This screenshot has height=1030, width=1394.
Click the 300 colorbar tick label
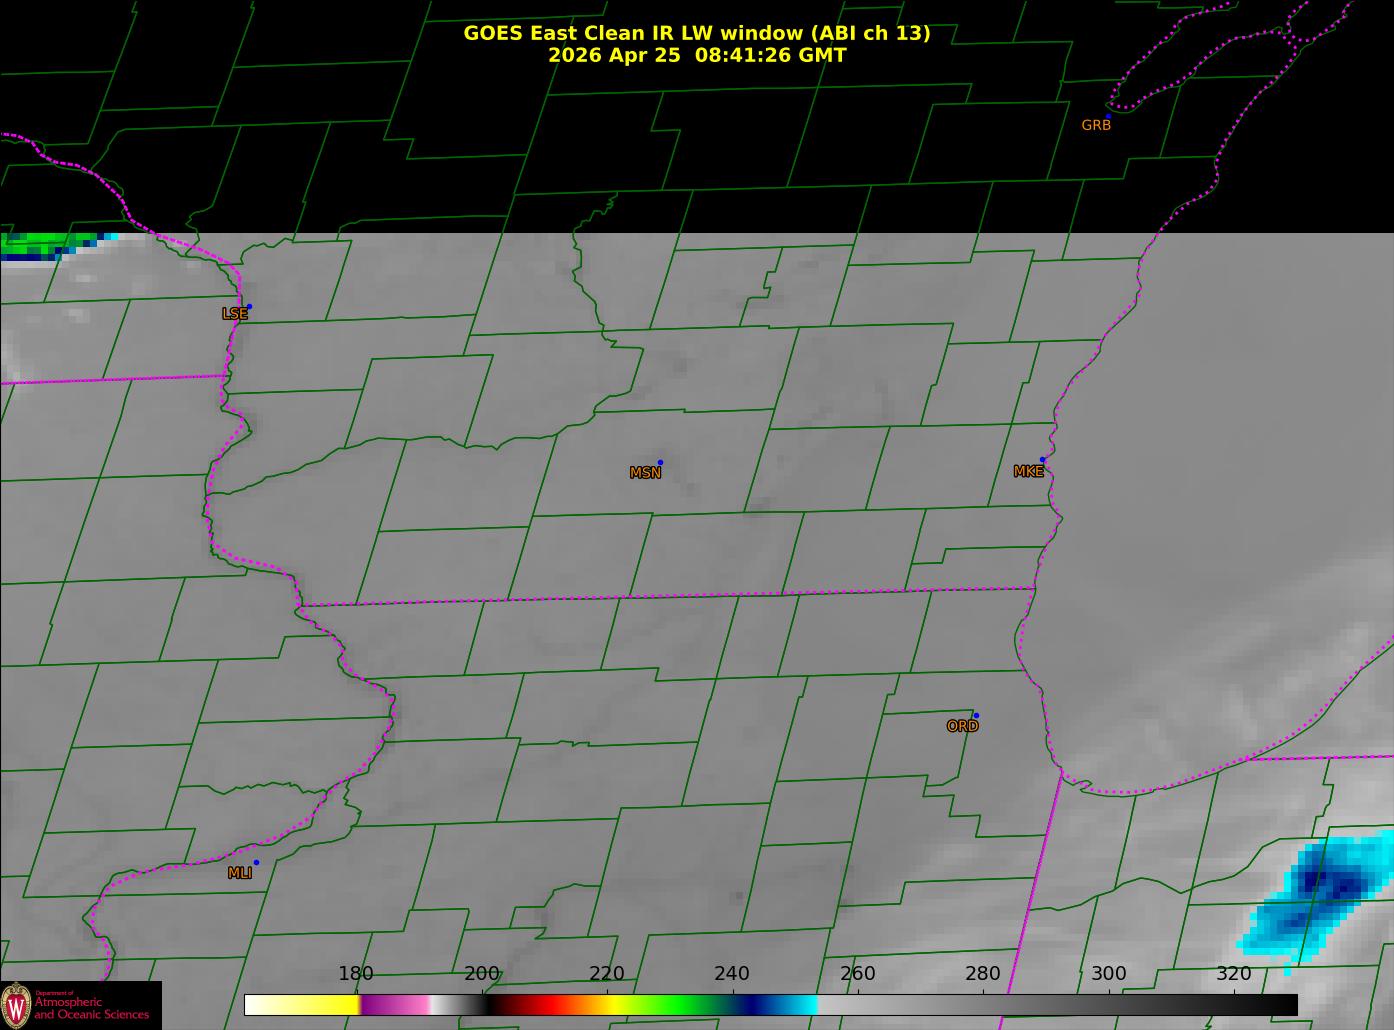click(x=1108, y=974)
